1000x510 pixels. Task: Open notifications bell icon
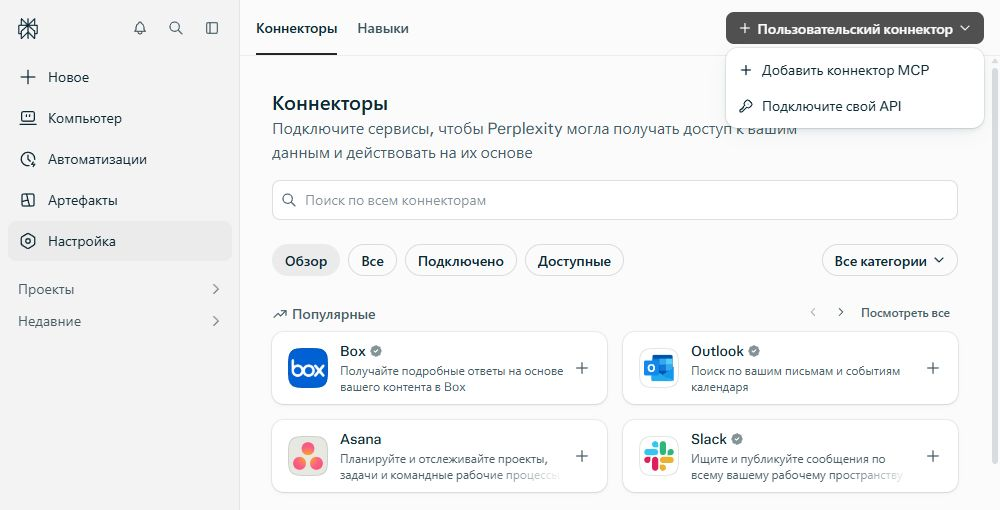pyautogui.click(x=140, y=28)
